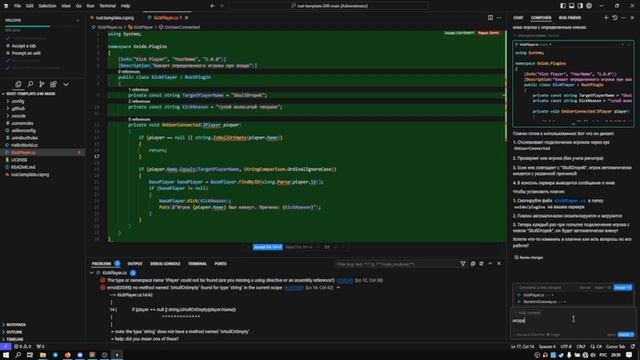The height and width of the screenshot is (360, 640).
Task: Toggle the problems filter funnel icon
Action: click(x=463, y=264)
